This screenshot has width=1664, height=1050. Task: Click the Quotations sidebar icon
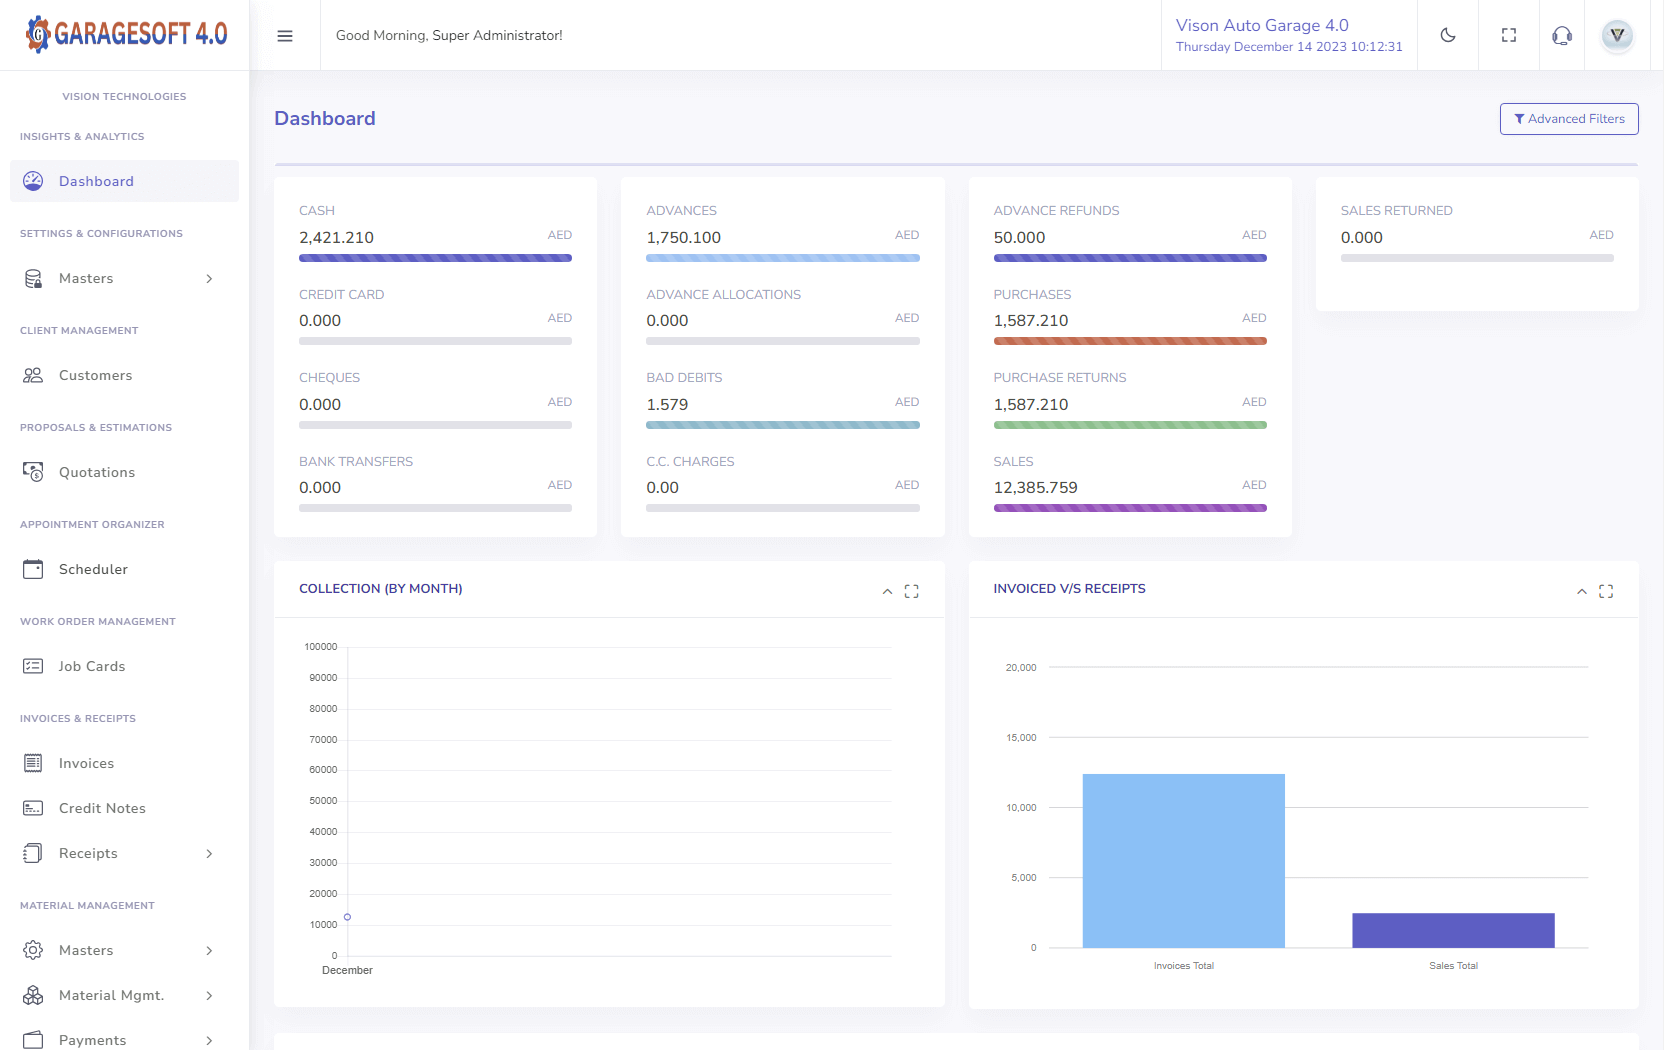tap(33, 472)
